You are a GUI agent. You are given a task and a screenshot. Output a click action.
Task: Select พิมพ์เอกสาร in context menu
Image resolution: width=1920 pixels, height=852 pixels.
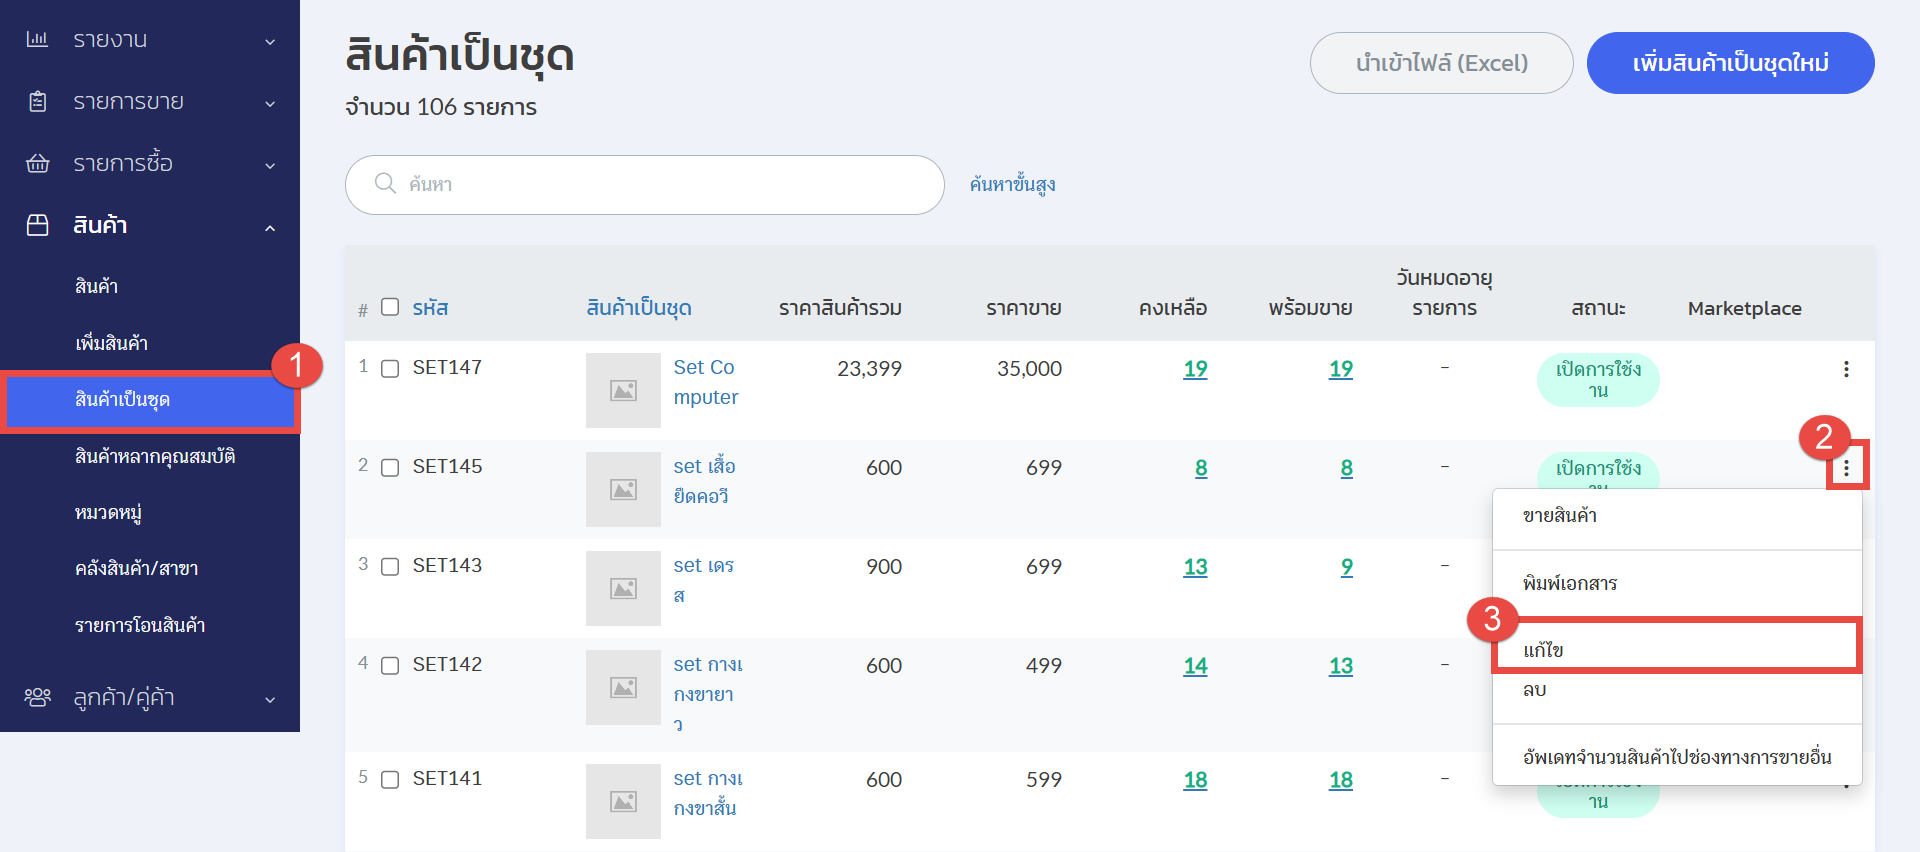[1677, 583]
